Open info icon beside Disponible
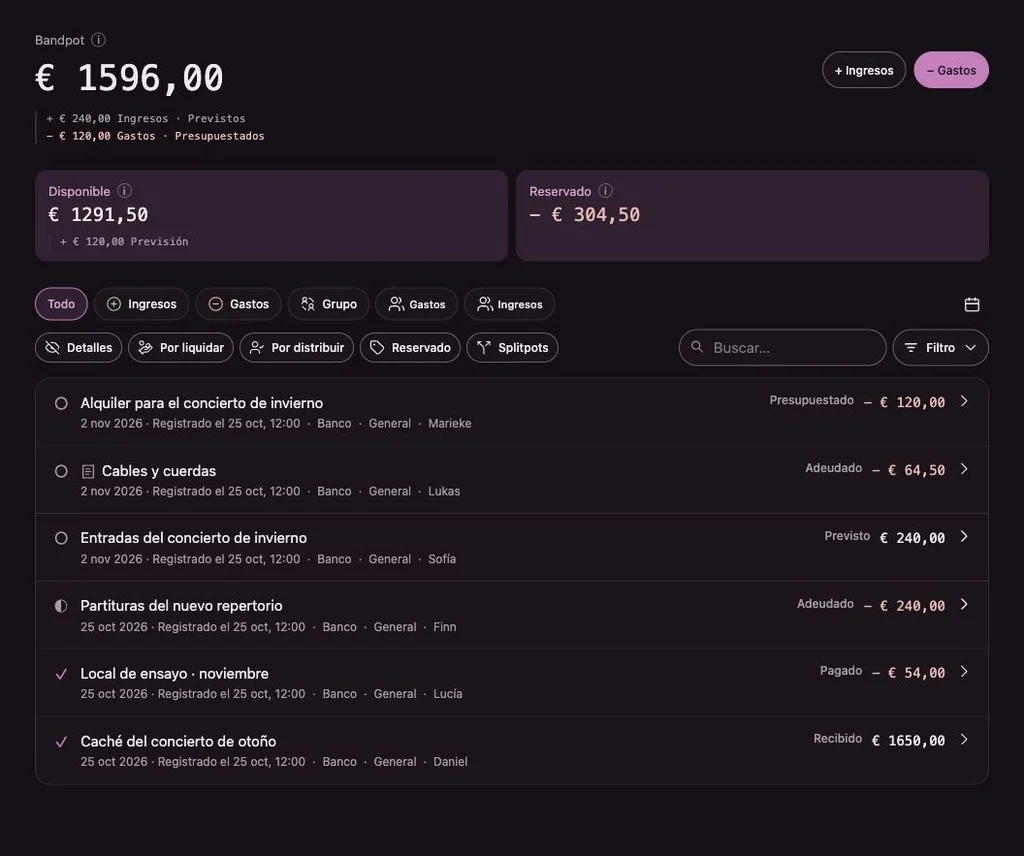 124,191
